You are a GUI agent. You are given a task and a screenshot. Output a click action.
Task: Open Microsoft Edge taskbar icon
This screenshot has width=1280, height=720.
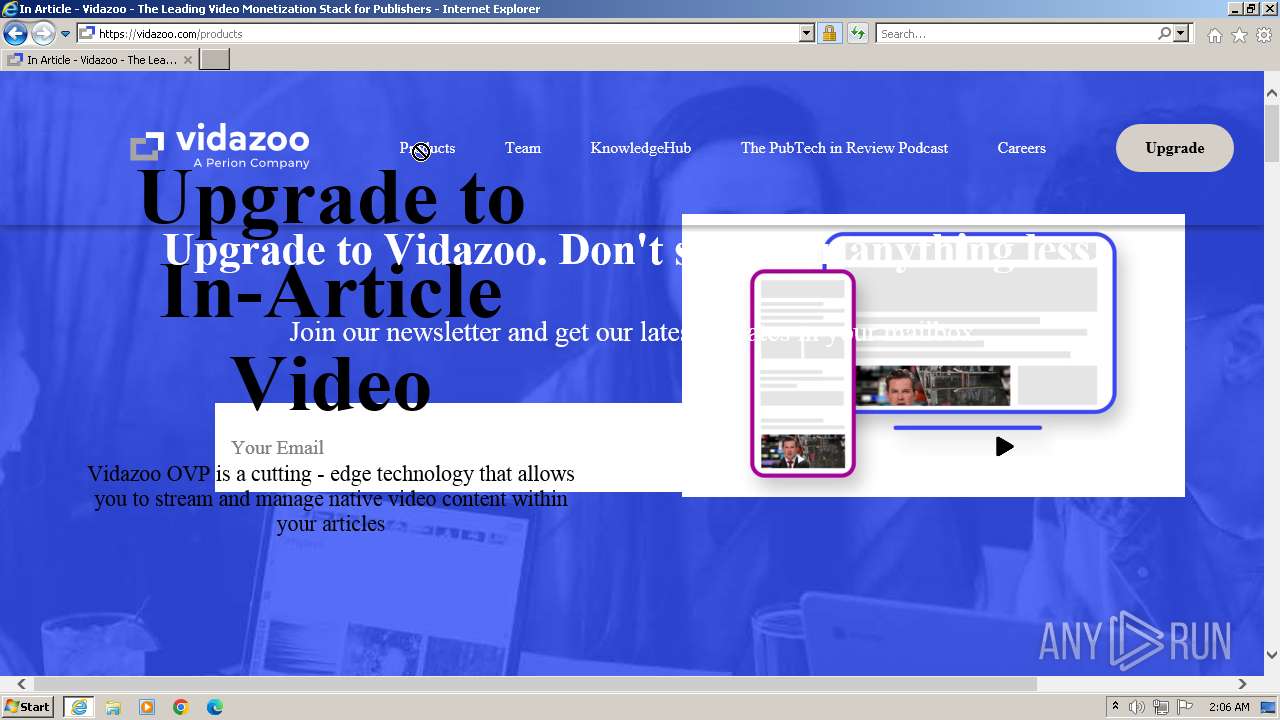tap(215, 707)
